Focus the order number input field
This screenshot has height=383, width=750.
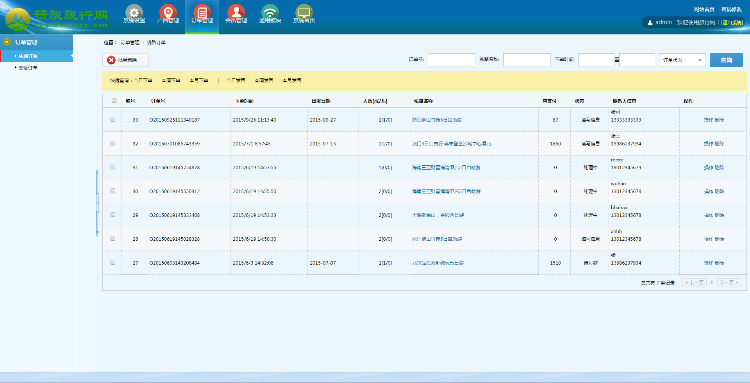(x=451, y=60)
